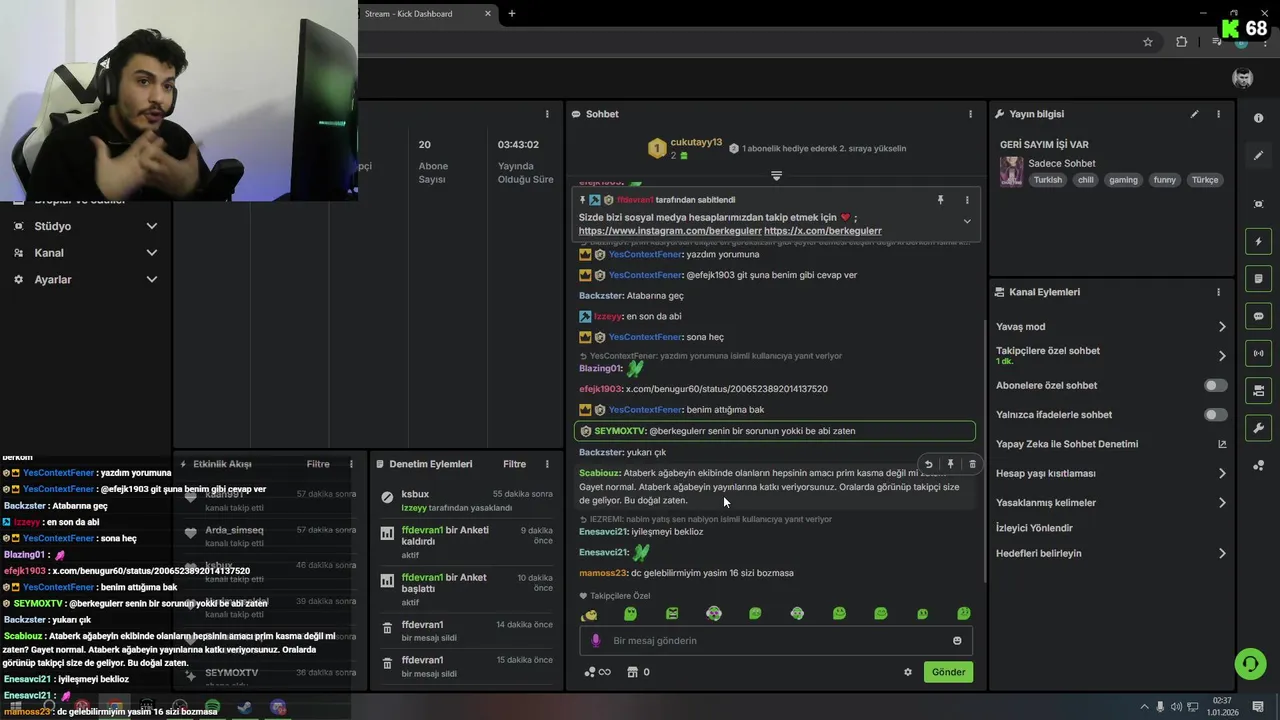Open the instagram.com/berkegulerr link
The image size is (1280, 720).
coord(668,231)
